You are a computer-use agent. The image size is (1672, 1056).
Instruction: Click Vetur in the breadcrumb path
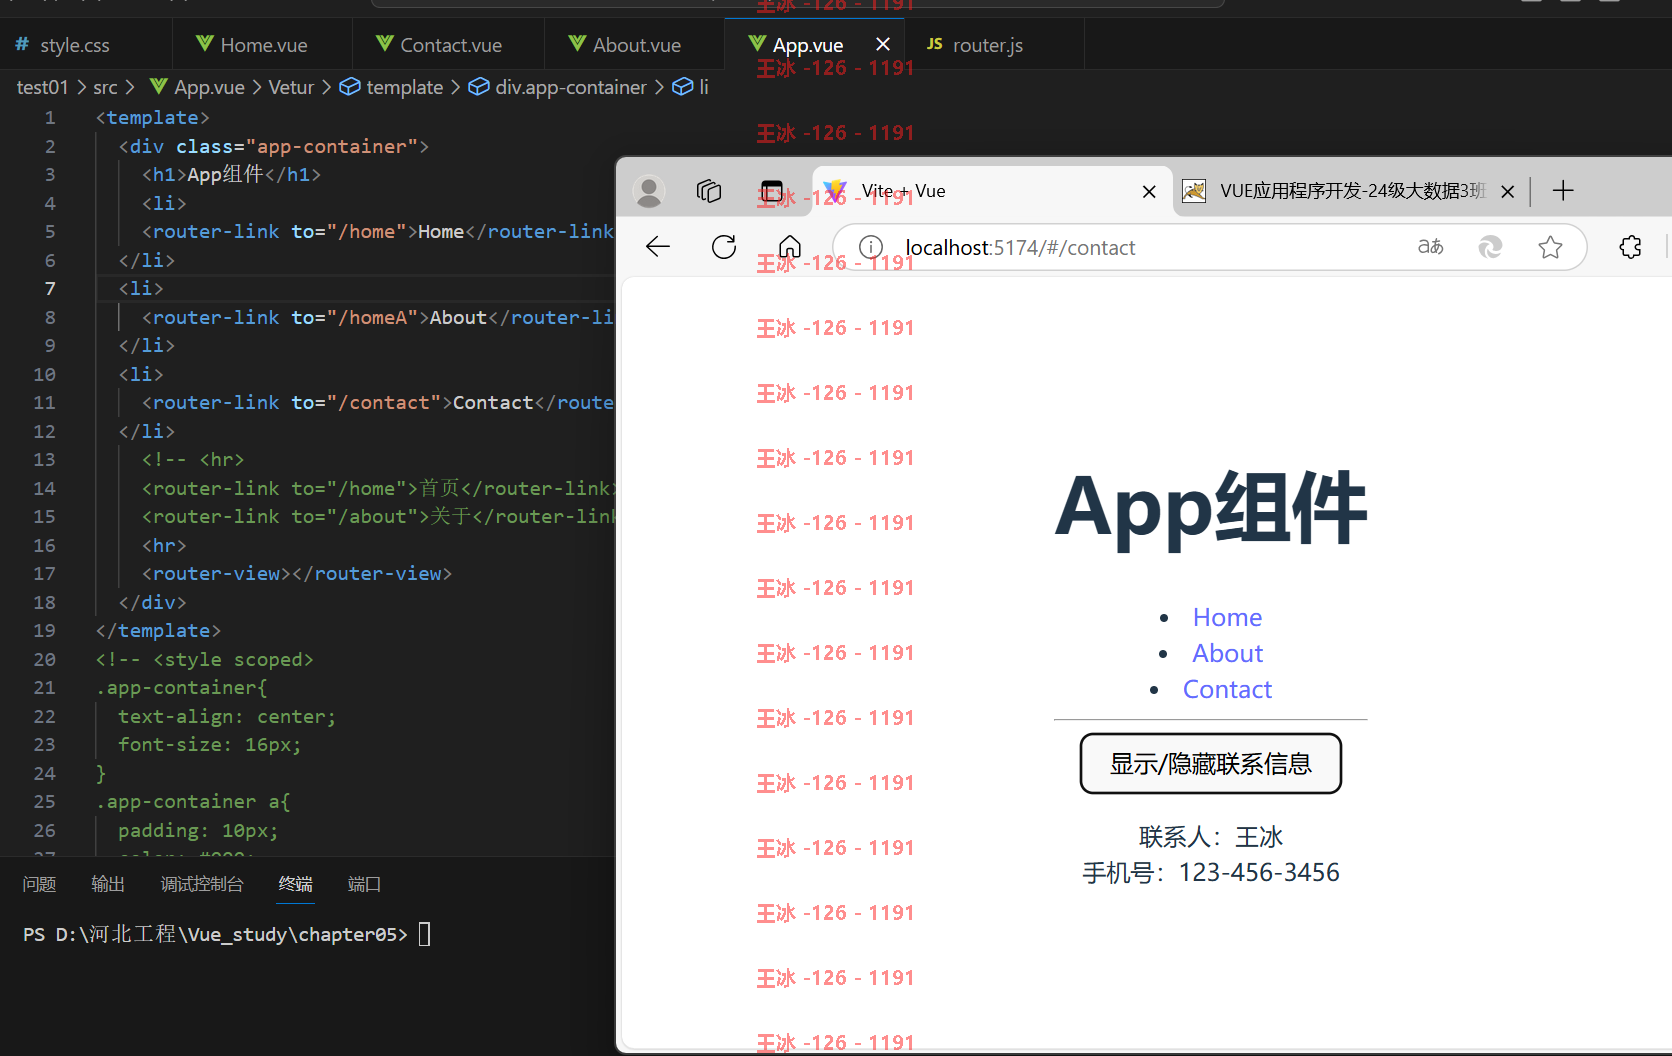point(291,87)
